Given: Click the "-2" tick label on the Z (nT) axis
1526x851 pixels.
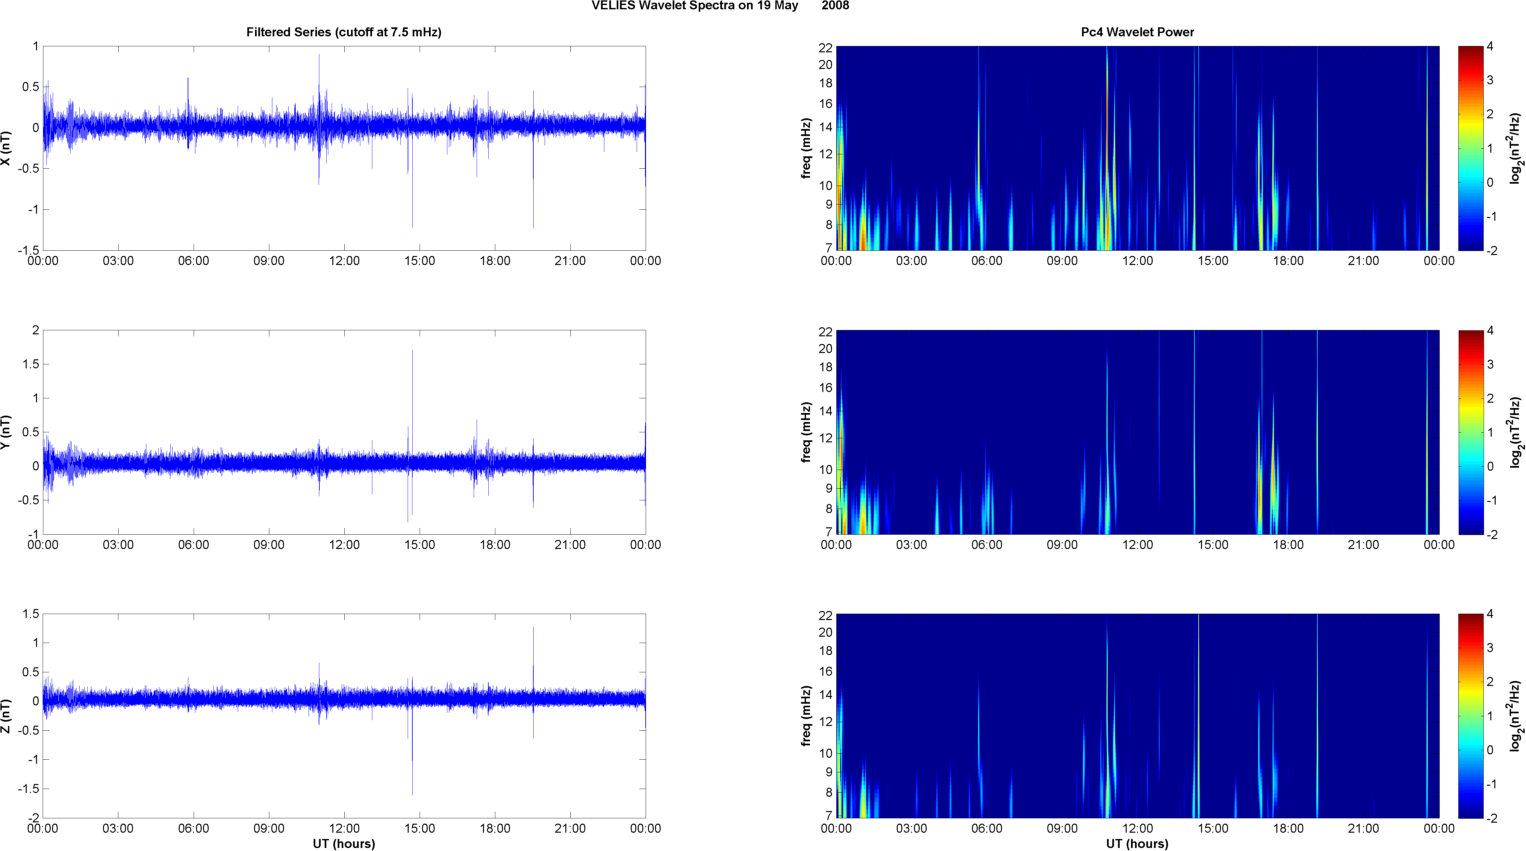Looking at the screenshot, I should pos(32,818).
